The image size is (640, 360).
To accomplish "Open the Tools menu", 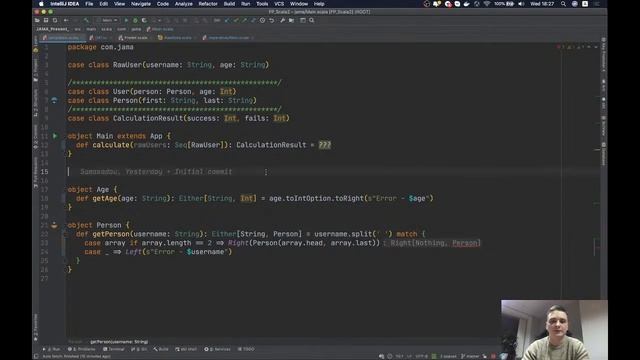I will (262, 4).
